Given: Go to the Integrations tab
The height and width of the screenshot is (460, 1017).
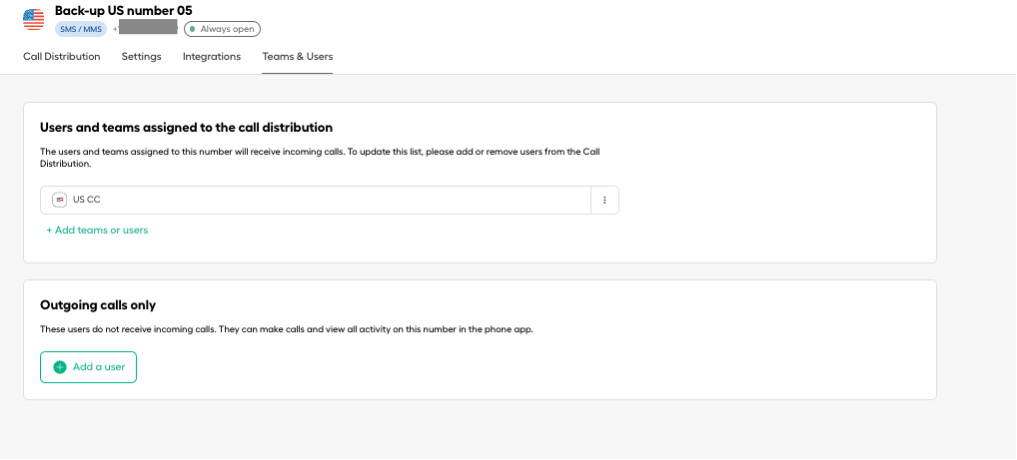Looking at the screenshot, I should [211, 56].
